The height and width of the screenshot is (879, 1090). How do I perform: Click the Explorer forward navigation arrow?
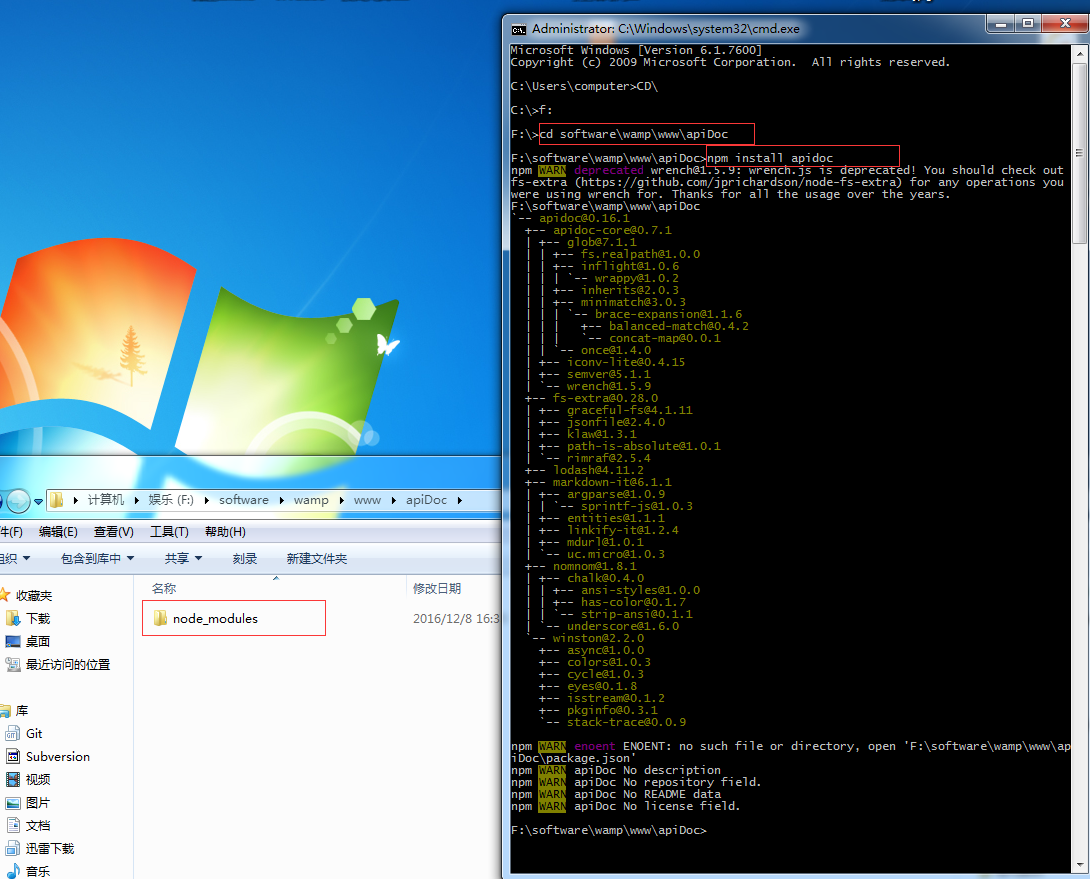pyautogui.click(x=18, y=500)
